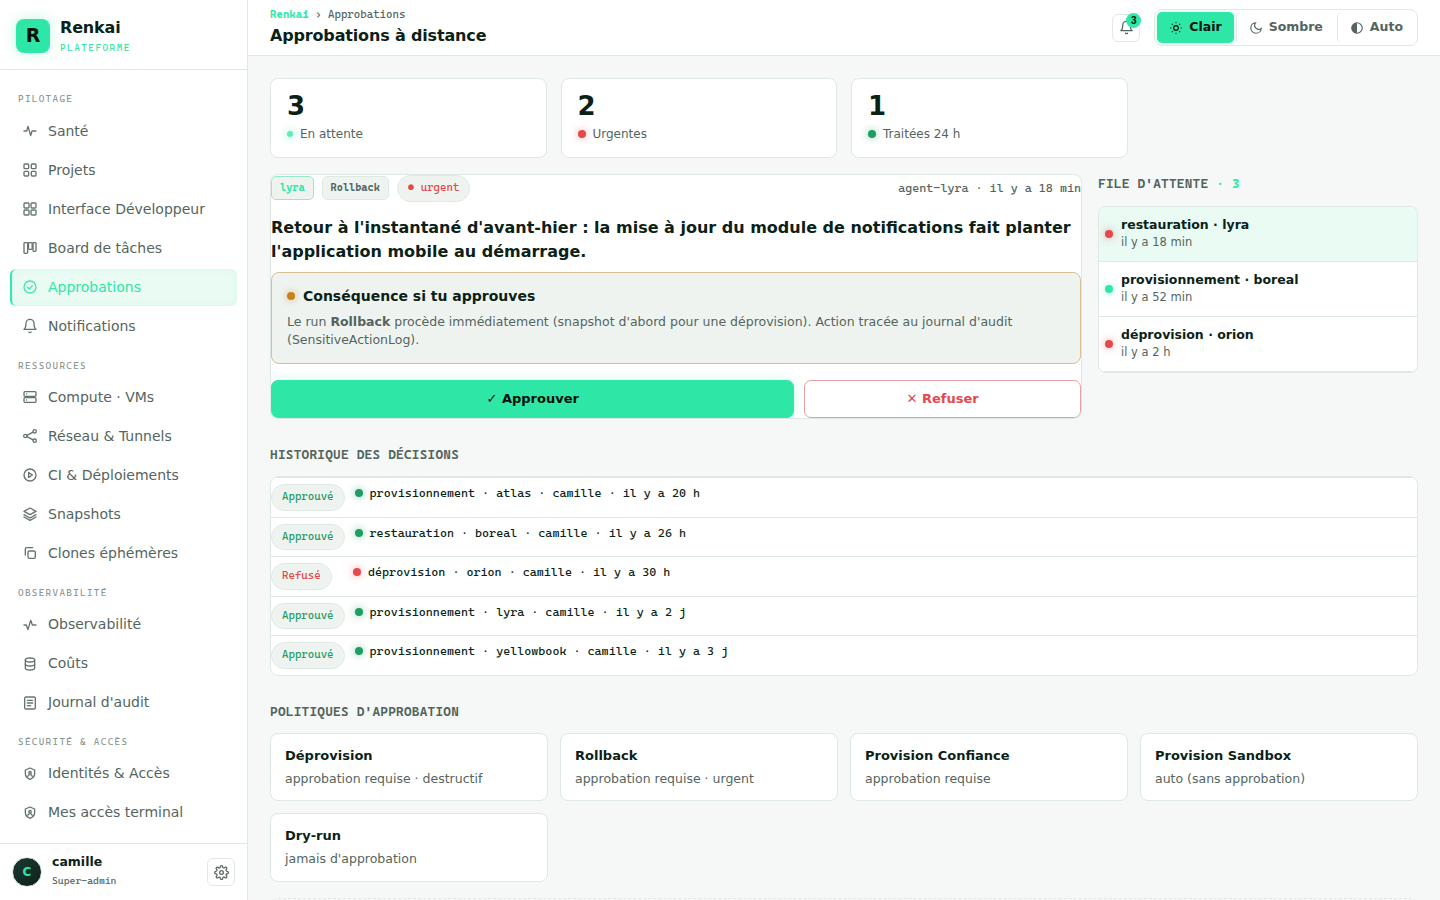This screenshot has width=1440, height=900.
Task: Switch theme to Sombre
Action: click(1286, 27)
